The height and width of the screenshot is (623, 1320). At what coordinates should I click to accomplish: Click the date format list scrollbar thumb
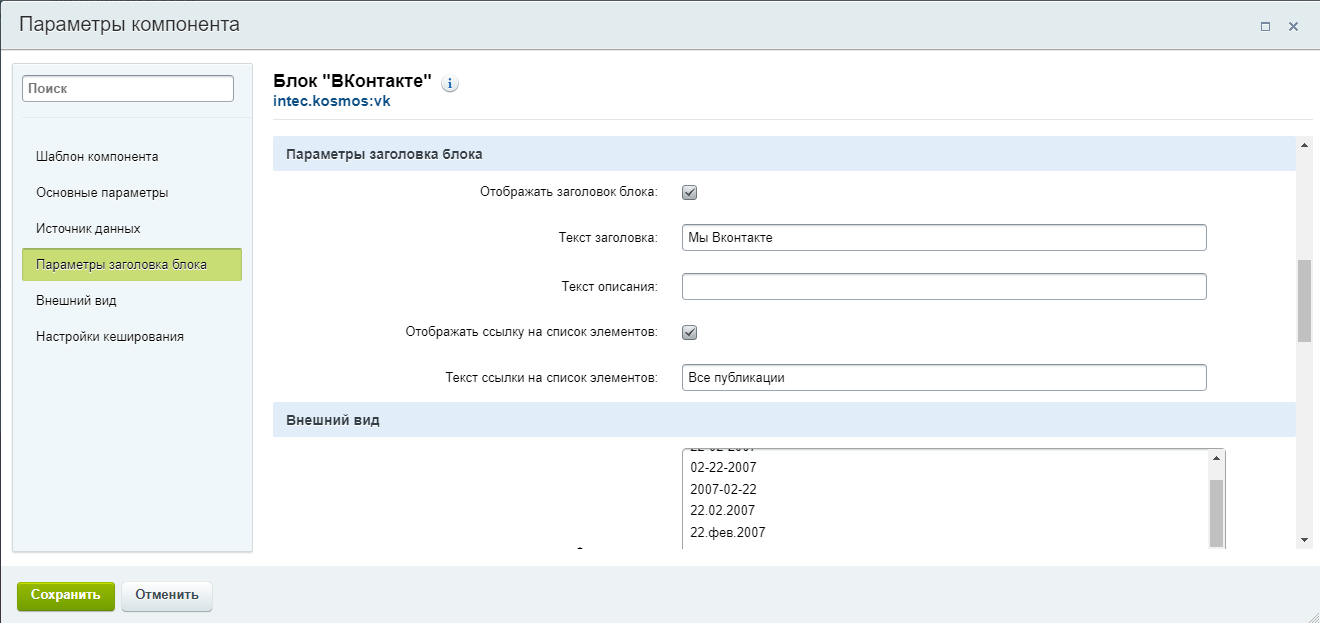coord(1216,512)
